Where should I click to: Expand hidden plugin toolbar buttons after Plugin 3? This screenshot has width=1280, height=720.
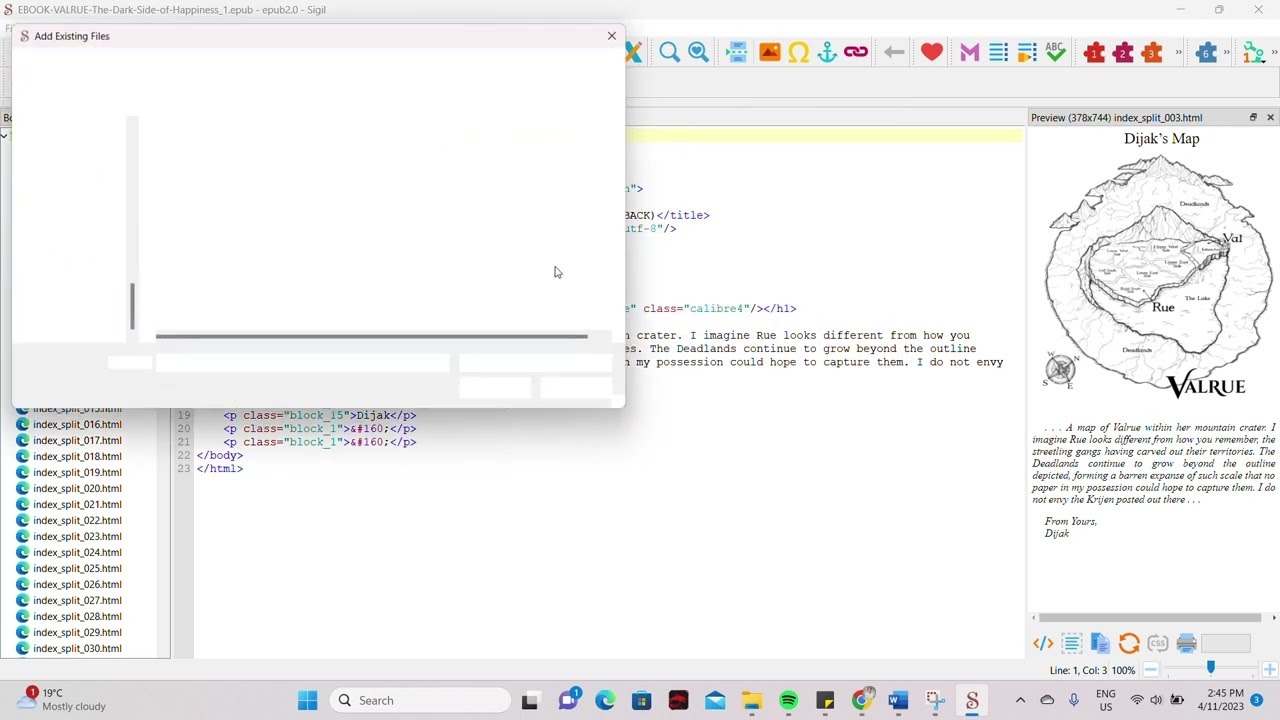pos(1178,52)
